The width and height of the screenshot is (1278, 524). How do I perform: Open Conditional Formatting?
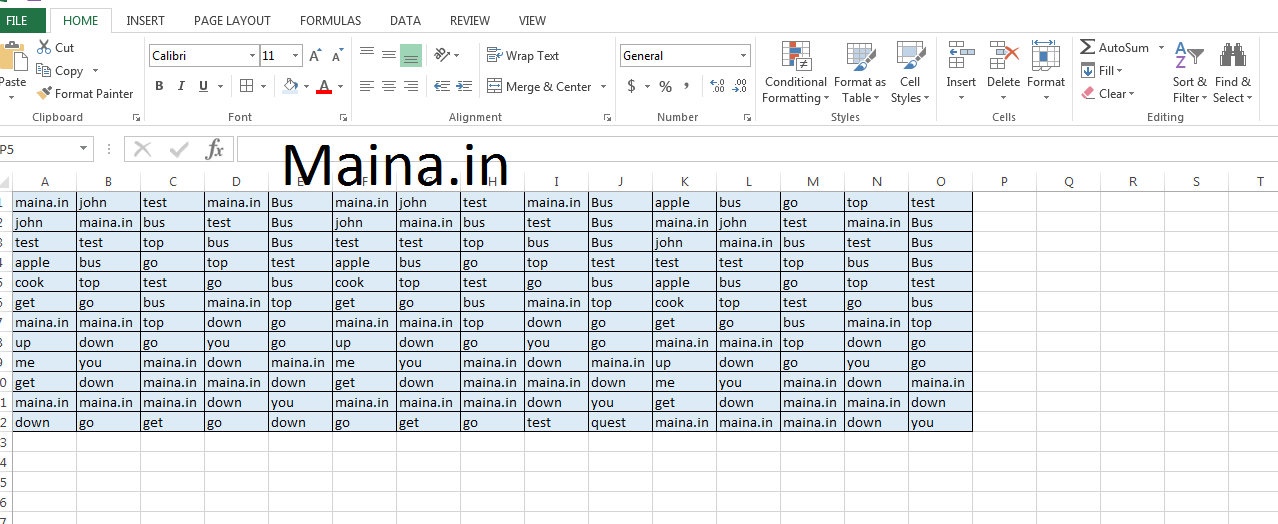coord(795,72)
